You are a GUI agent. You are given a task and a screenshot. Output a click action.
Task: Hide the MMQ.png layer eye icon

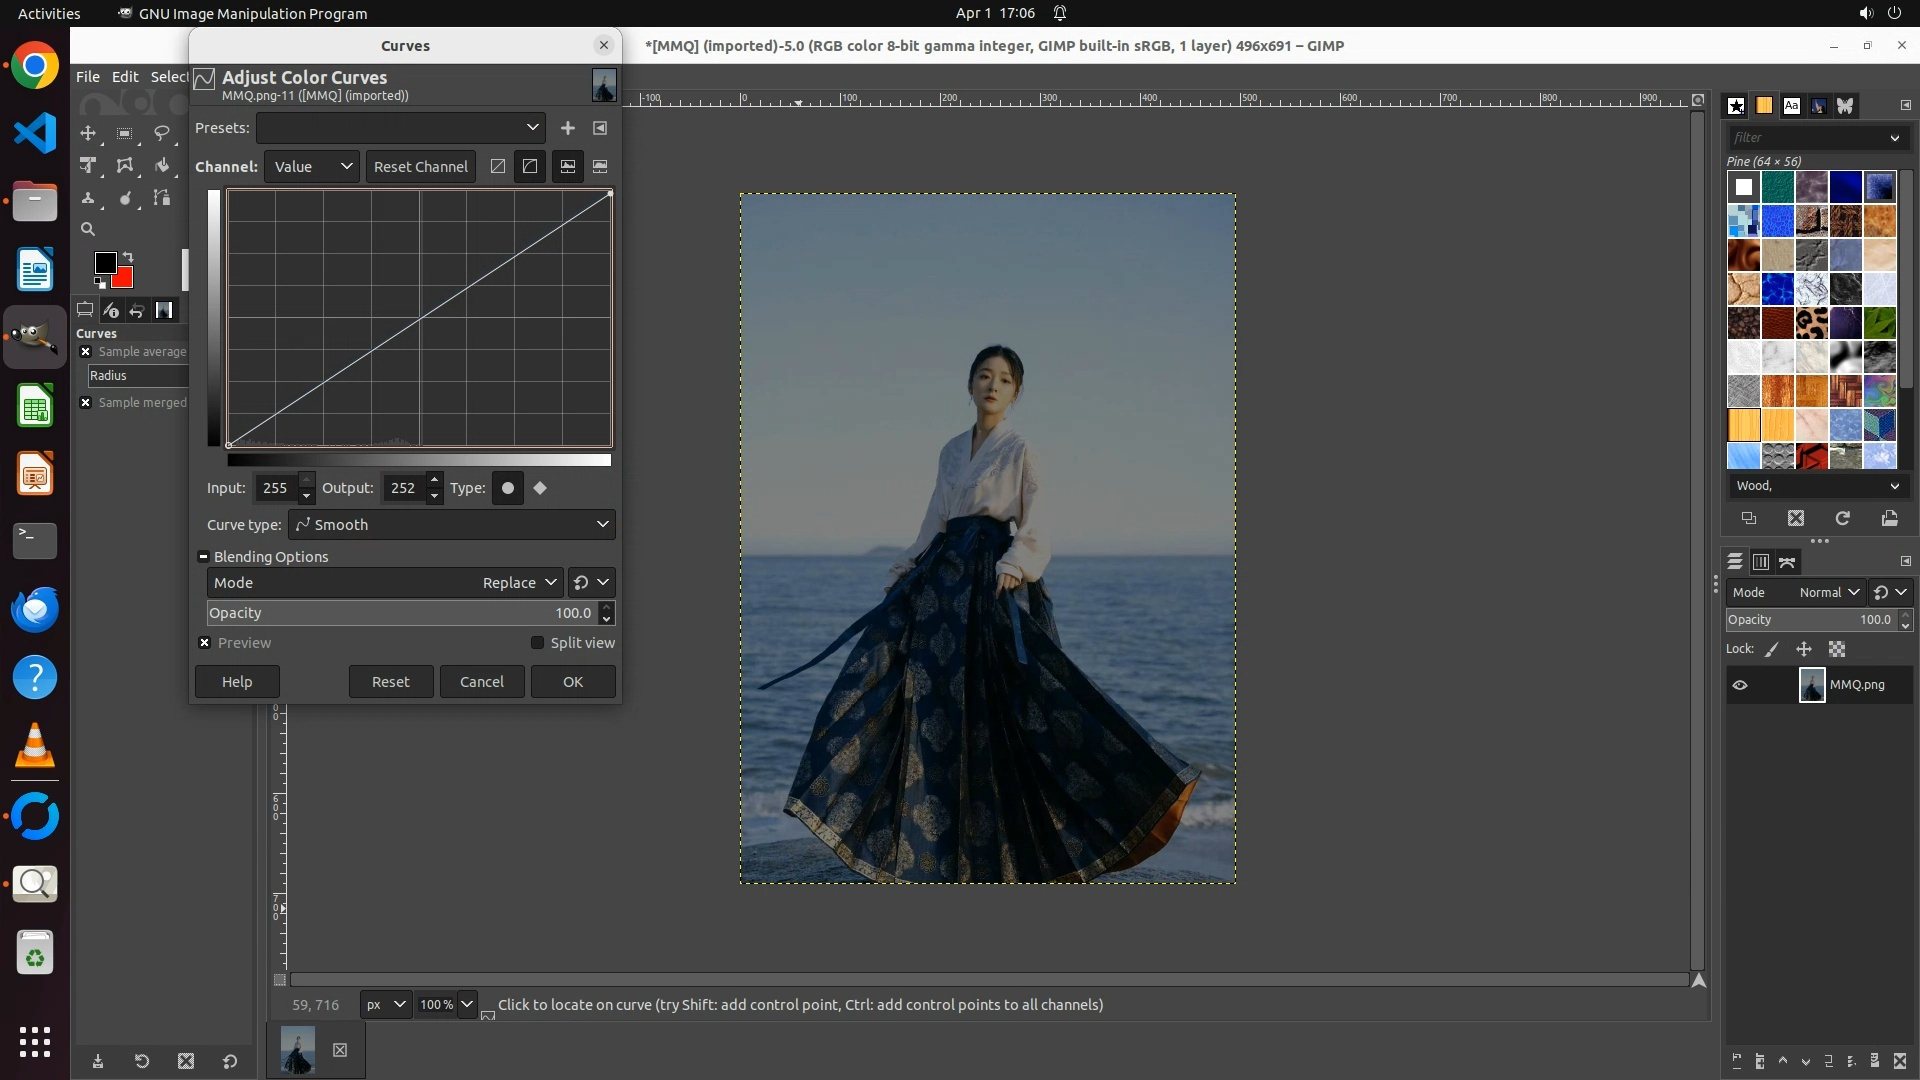(x=1740, y=685)
